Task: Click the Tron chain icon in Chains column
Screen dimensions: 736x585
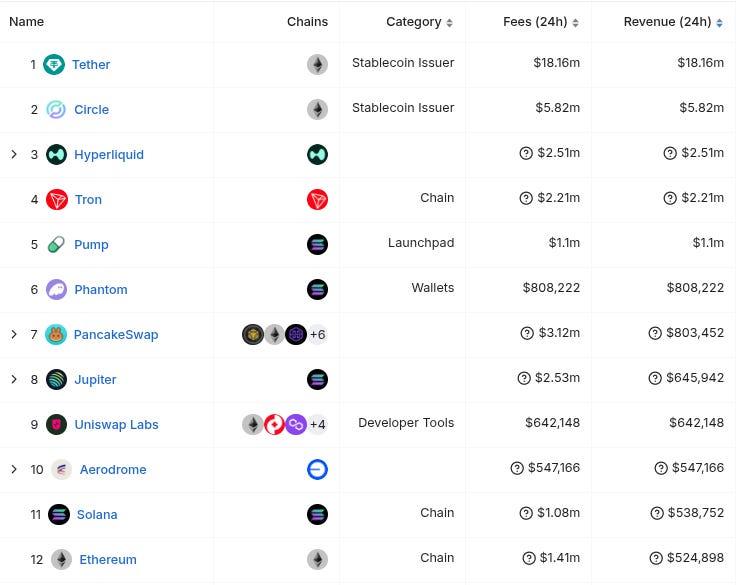Action: pyautogui.click(x=317, y=200)
